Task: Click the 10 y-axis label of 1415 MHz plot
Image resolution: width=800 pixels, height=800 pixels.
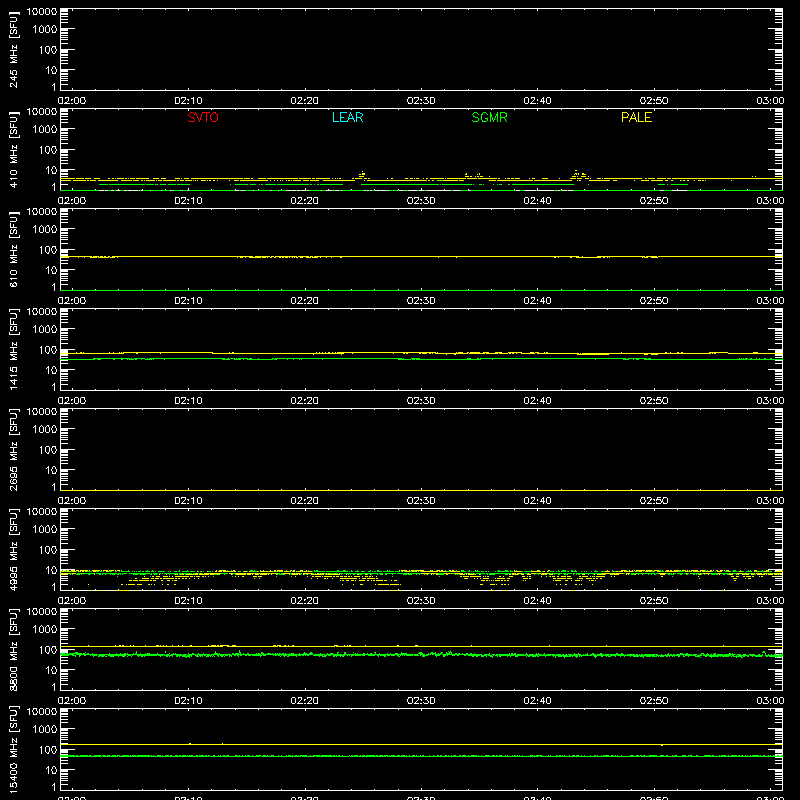Action: click(x=51, y=370)
